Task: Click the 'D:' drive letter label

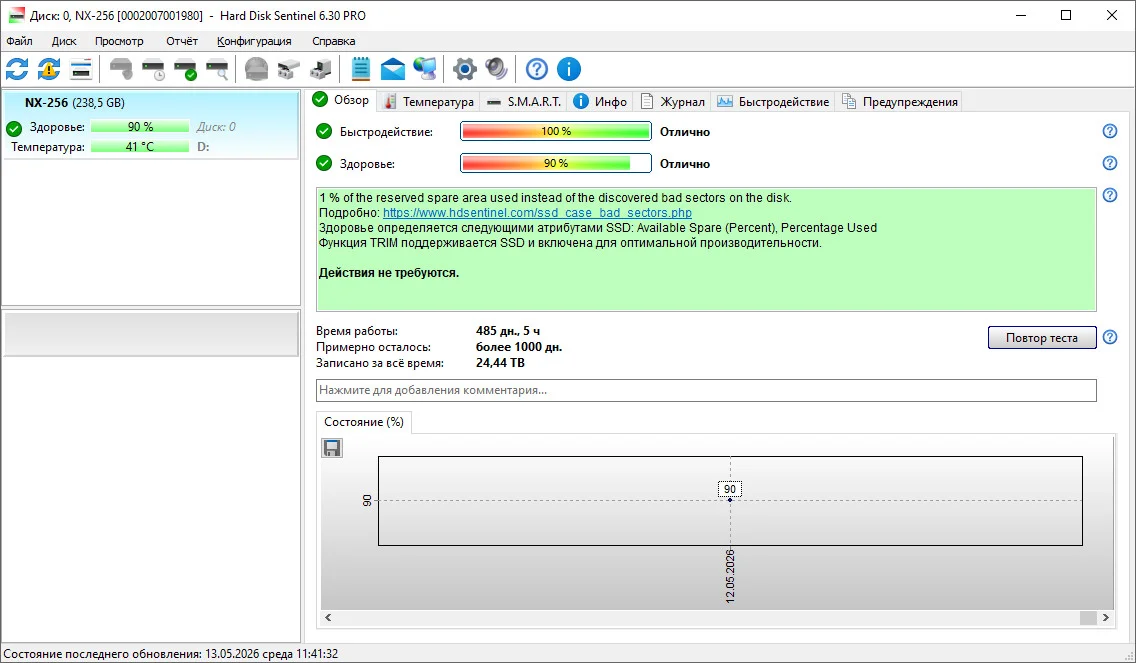Action: click(x=203, y=147)
